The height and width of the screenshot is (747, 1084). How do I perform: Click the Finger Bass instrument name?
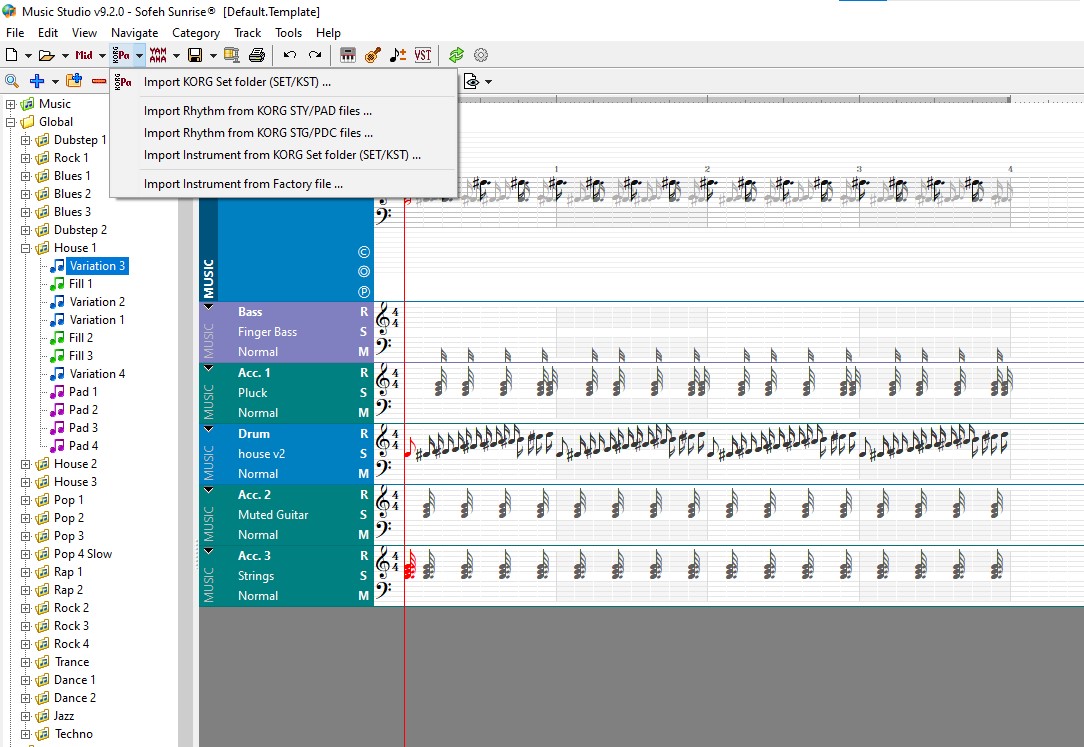(267, 332)
